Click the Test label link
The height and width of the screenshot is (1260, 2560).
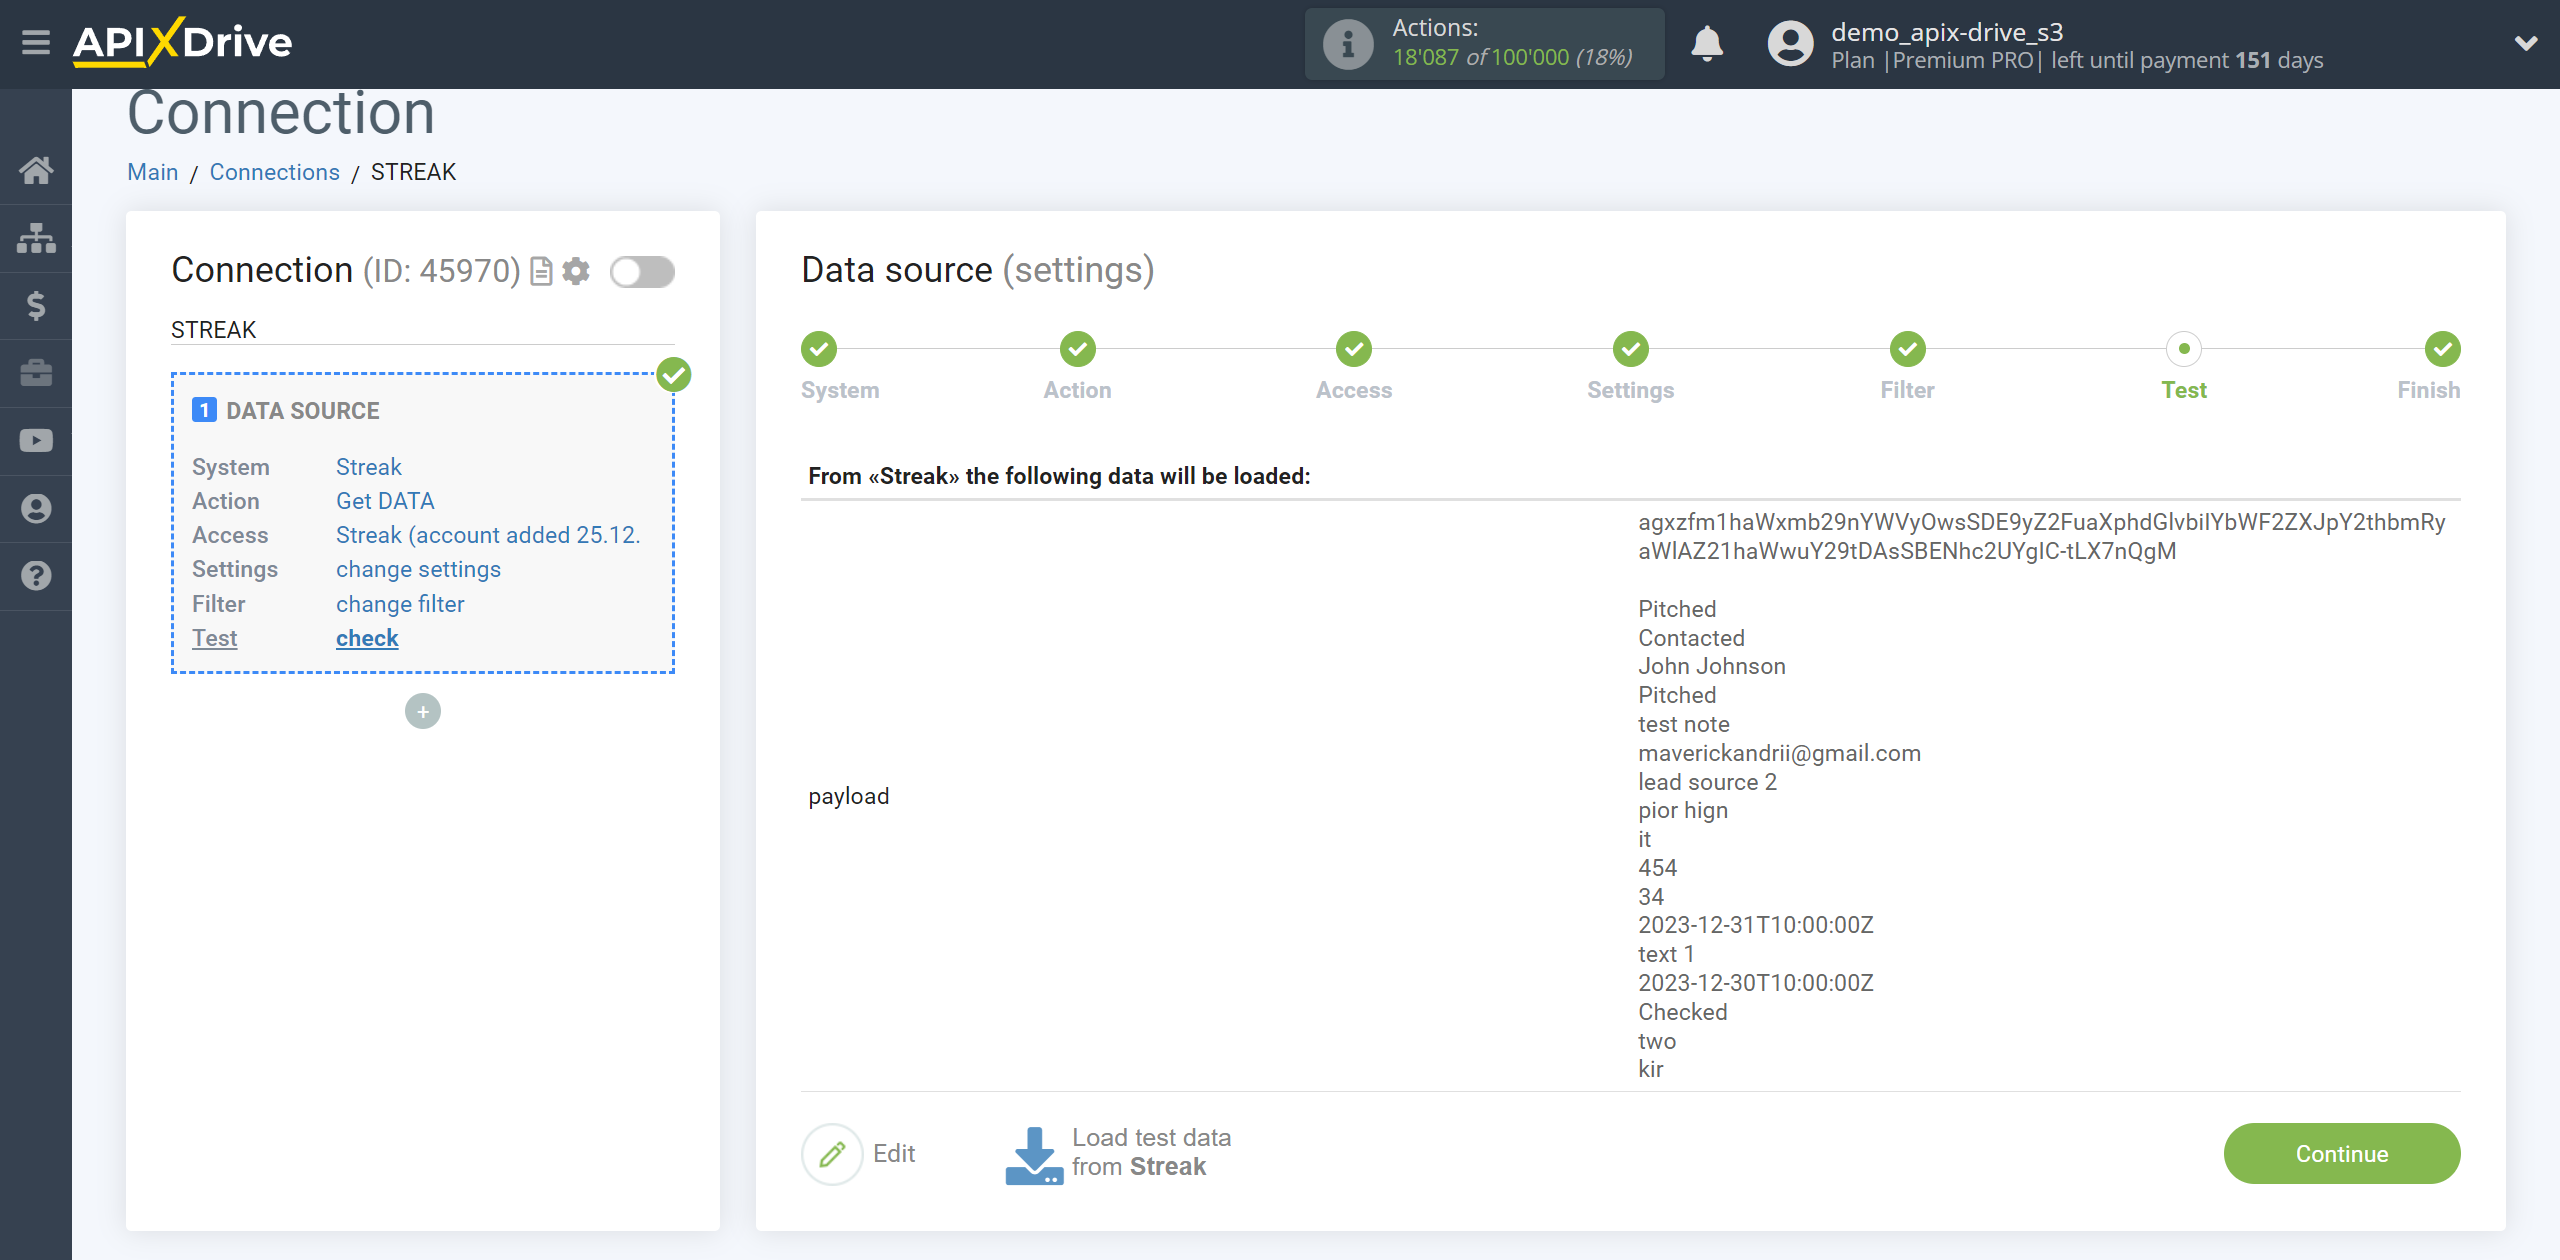coord(215,638)
